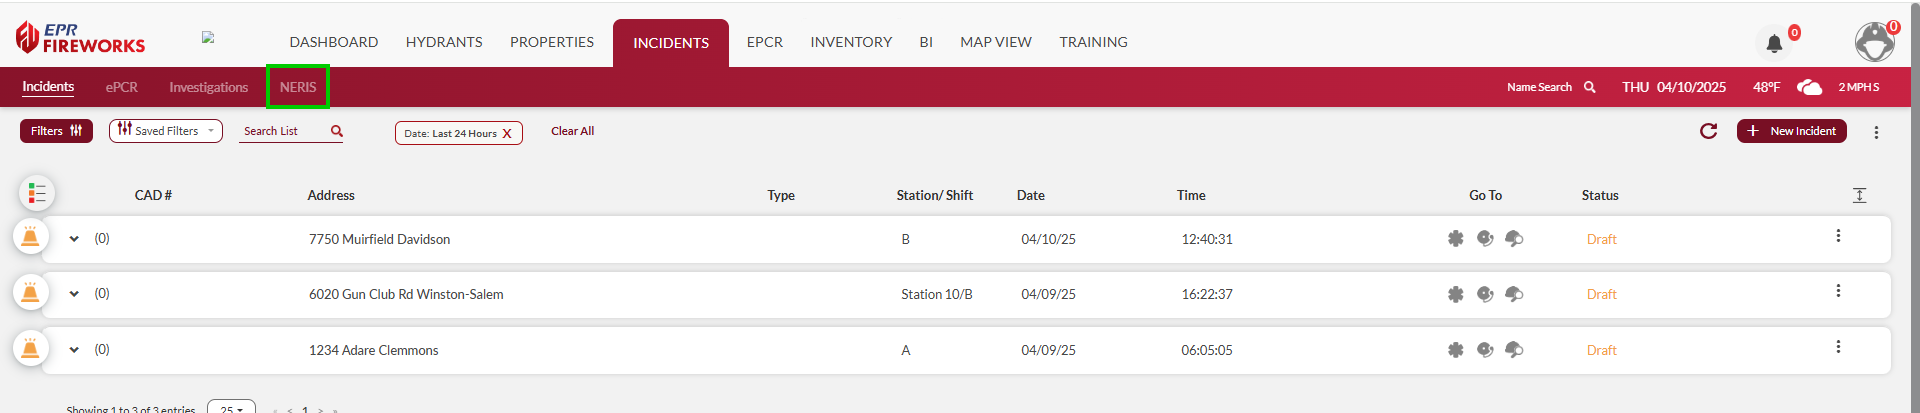
Task: Expand the 1234 Adare Clemmons incident row
Action: tap(74, 350)
